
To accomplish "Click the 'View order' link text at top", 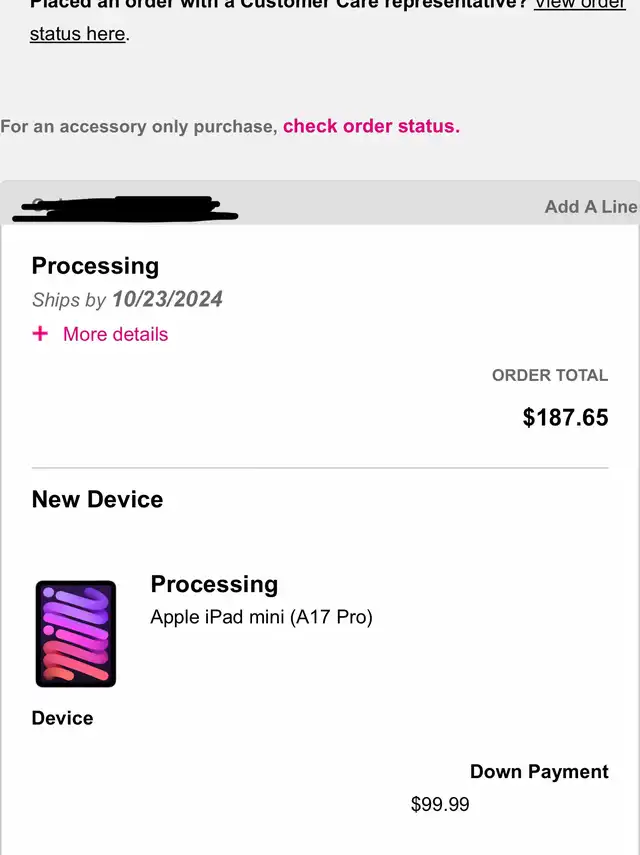I will click(x=580, y=4).
